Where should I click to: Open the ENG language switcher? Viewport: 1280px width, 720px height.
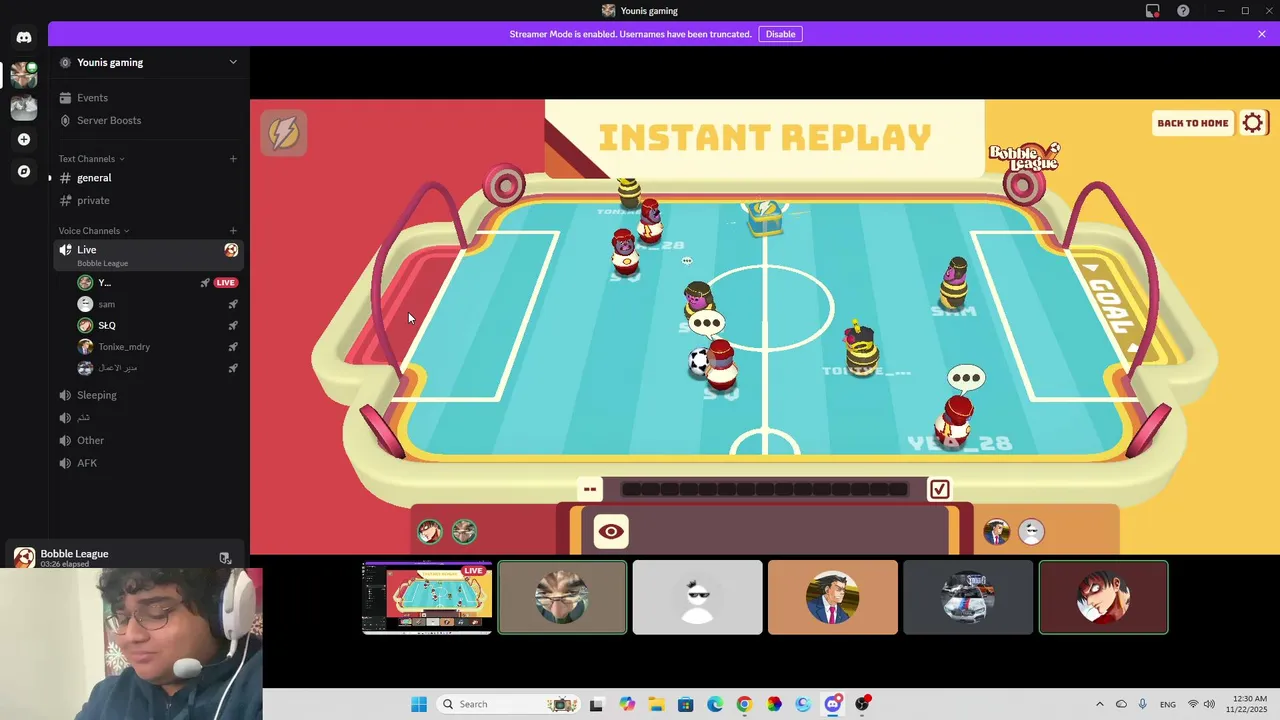click(x=1167, y=704)
